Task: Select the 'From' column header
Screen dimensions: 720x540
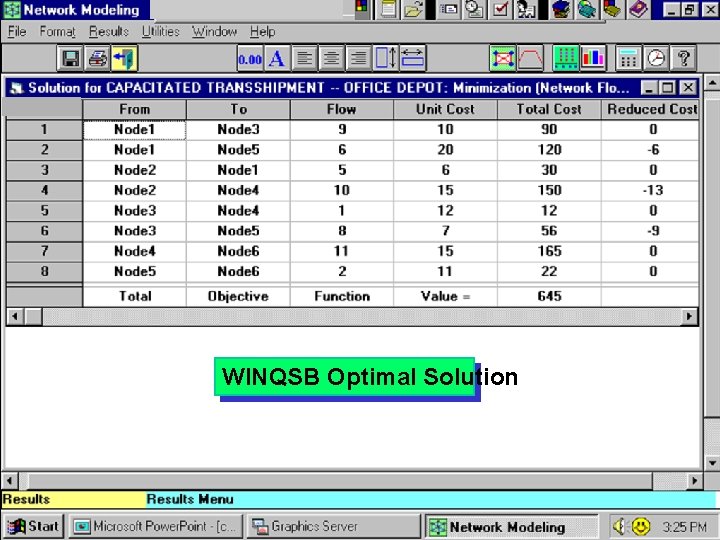Action: point(135,109)
